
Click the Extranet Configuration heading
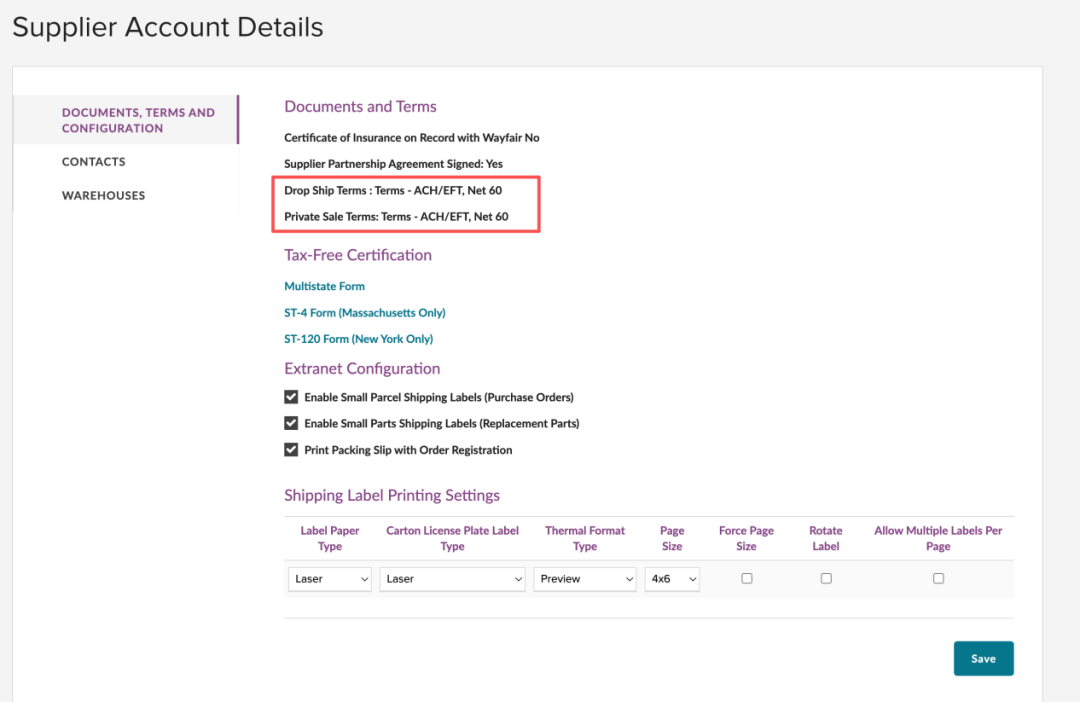click(362, 369)
